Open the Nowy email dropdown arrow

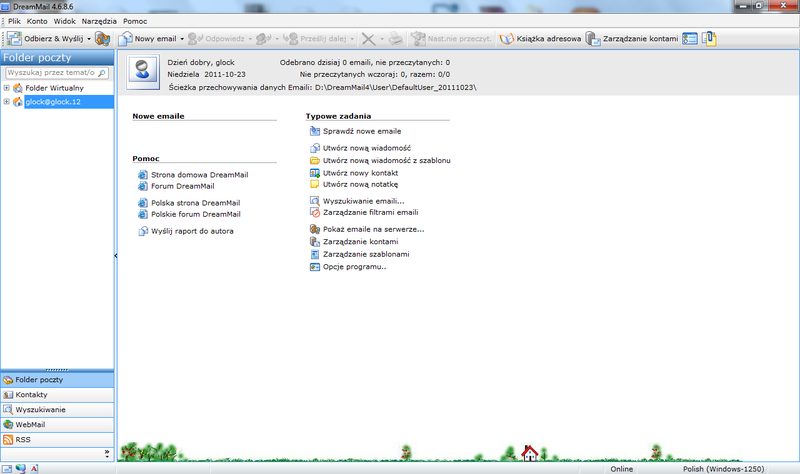[182, 39]
